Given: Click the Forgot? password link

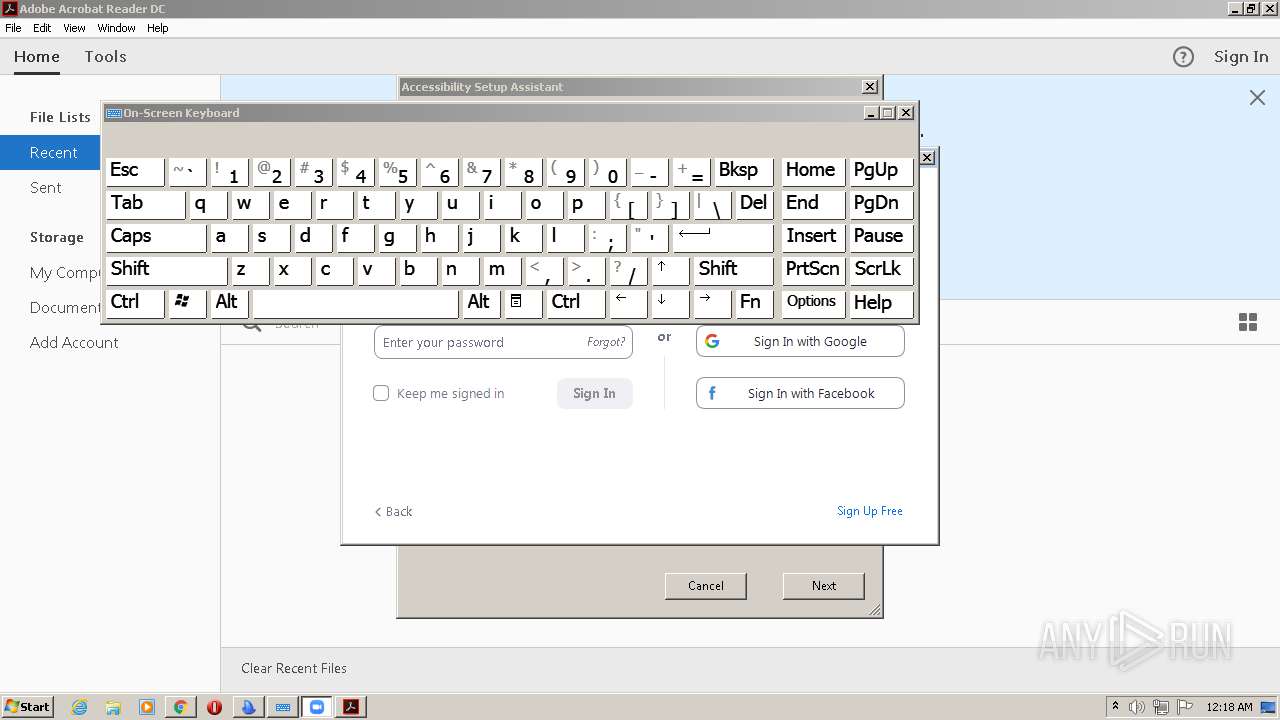Looking at the screenshot, I should click(606, 342).
